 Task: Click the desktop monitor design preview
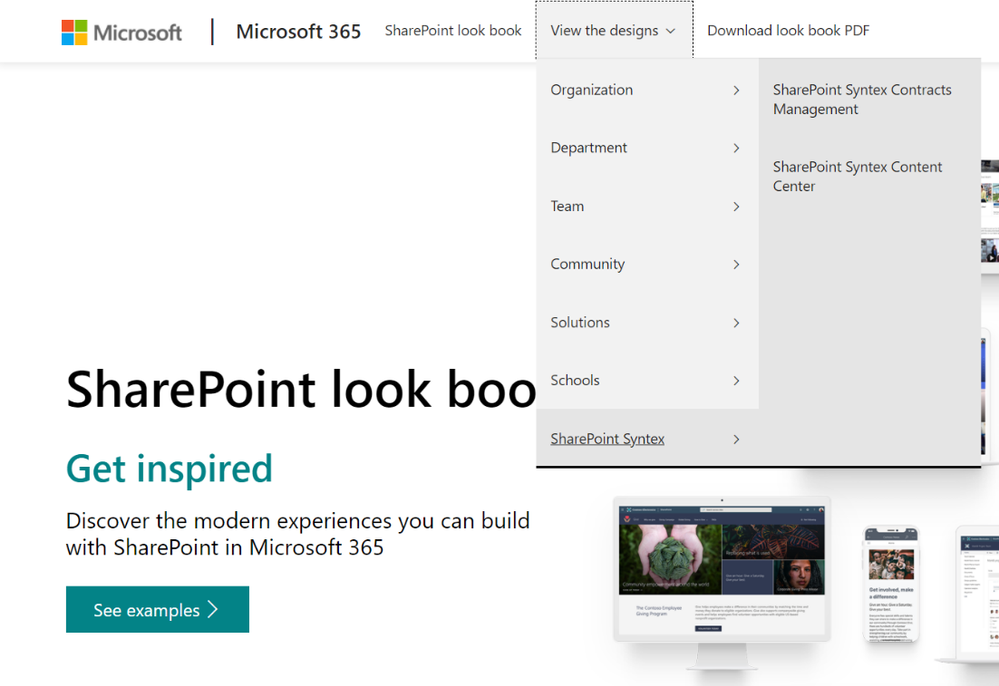(722, 583)
